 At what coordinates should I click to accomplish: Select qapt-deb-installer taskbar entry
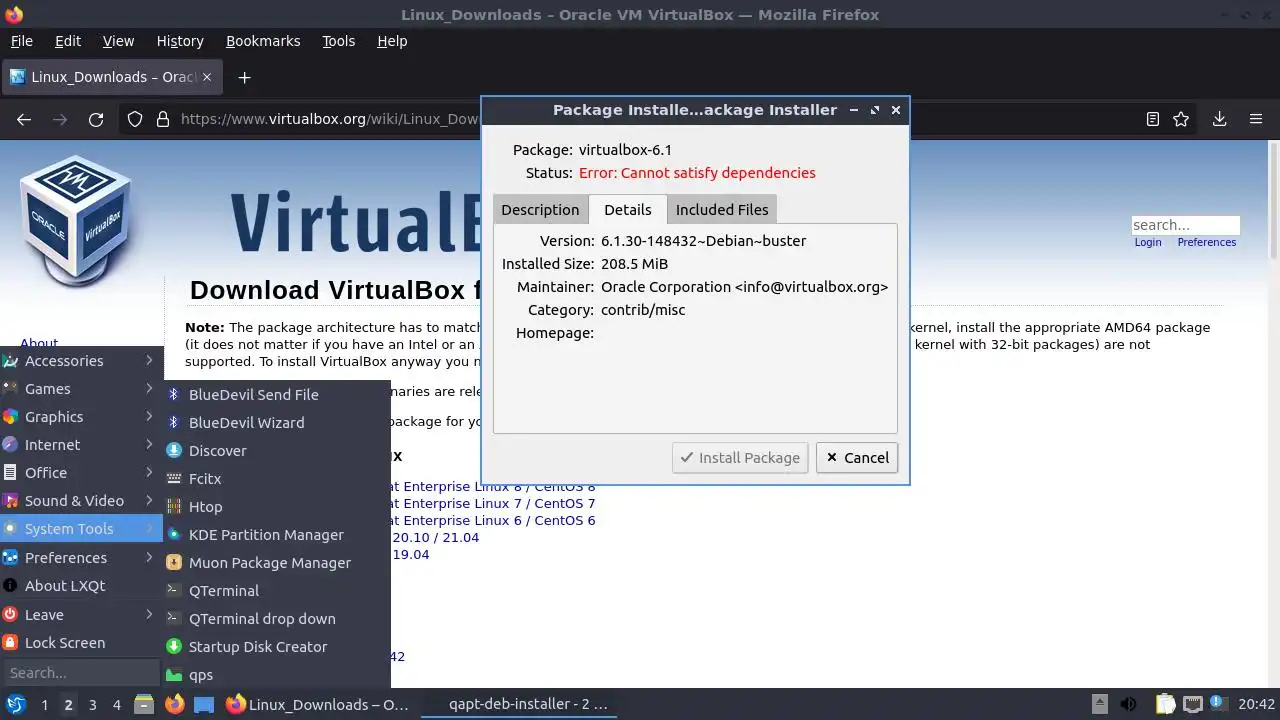517,704
